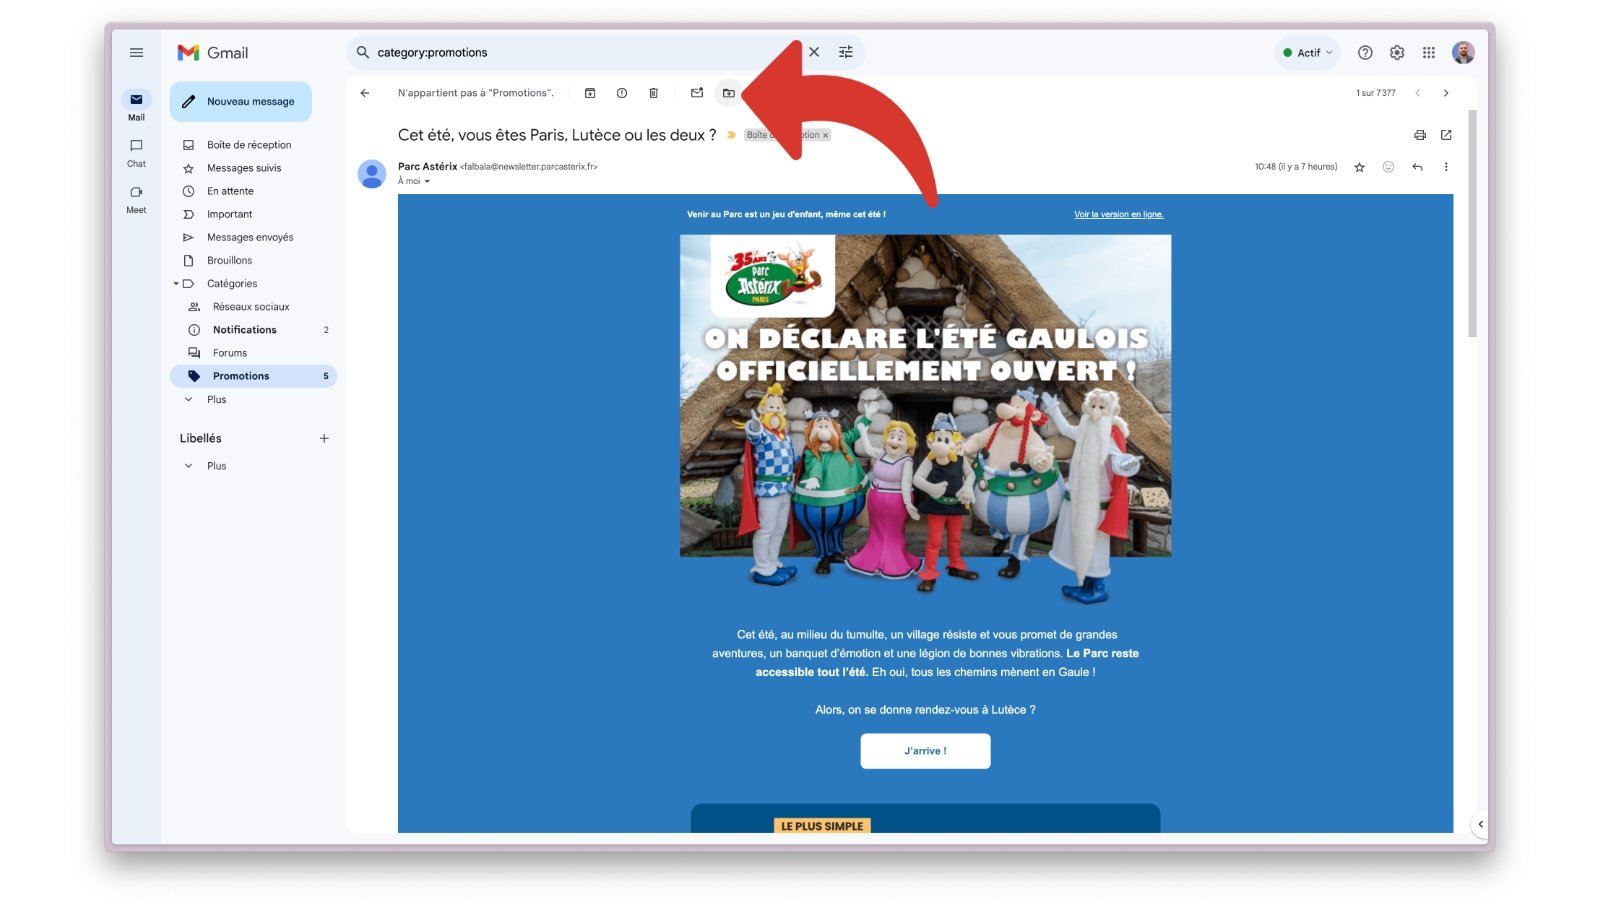The width and height of the screenshot is (1600, 900).
Task: Open the Help question mark icon
Action: (x=1365, y=53)
